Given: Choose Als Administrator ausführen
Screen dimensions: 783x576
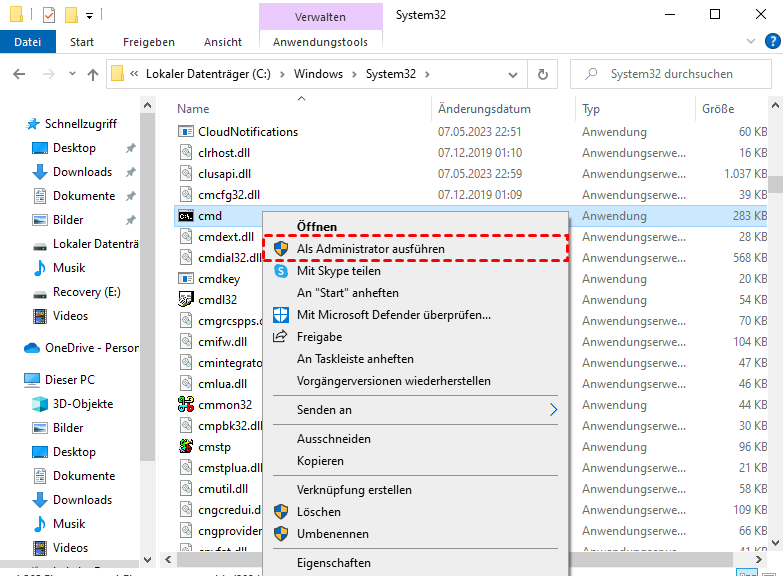Looking at the screenshot, I should click(415, 248).
